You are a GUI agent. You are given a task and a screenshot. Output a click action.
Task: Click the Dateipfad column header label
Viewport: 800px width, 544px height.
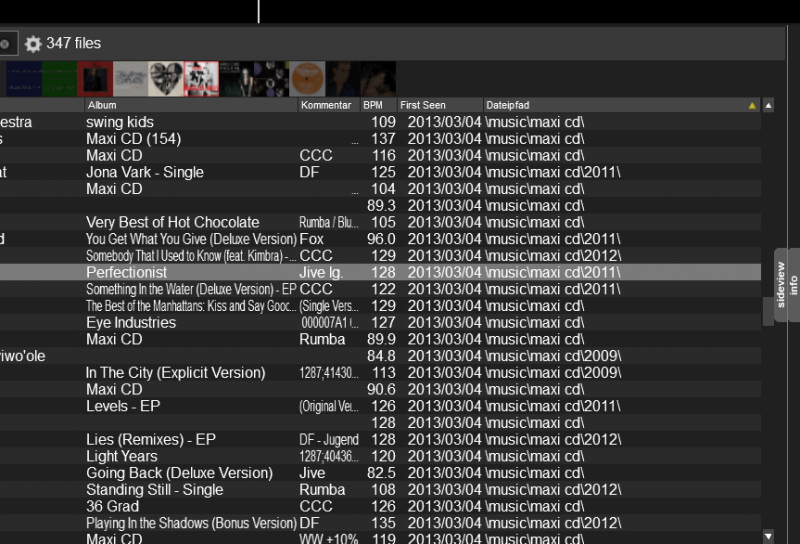pyautogui.click(x=508, y=105)
